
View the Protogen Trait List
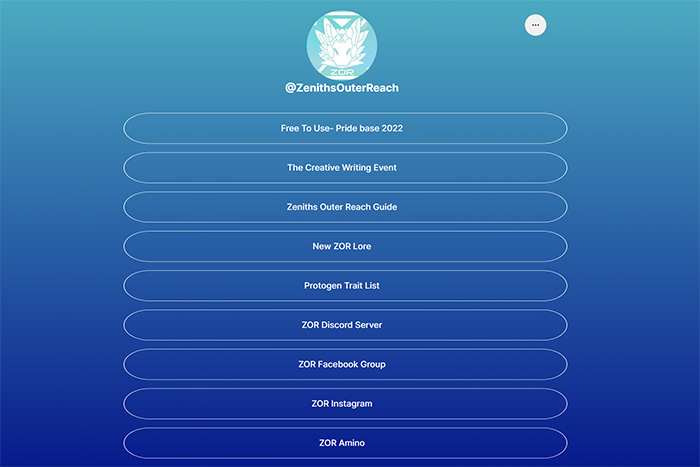point(345,285)
